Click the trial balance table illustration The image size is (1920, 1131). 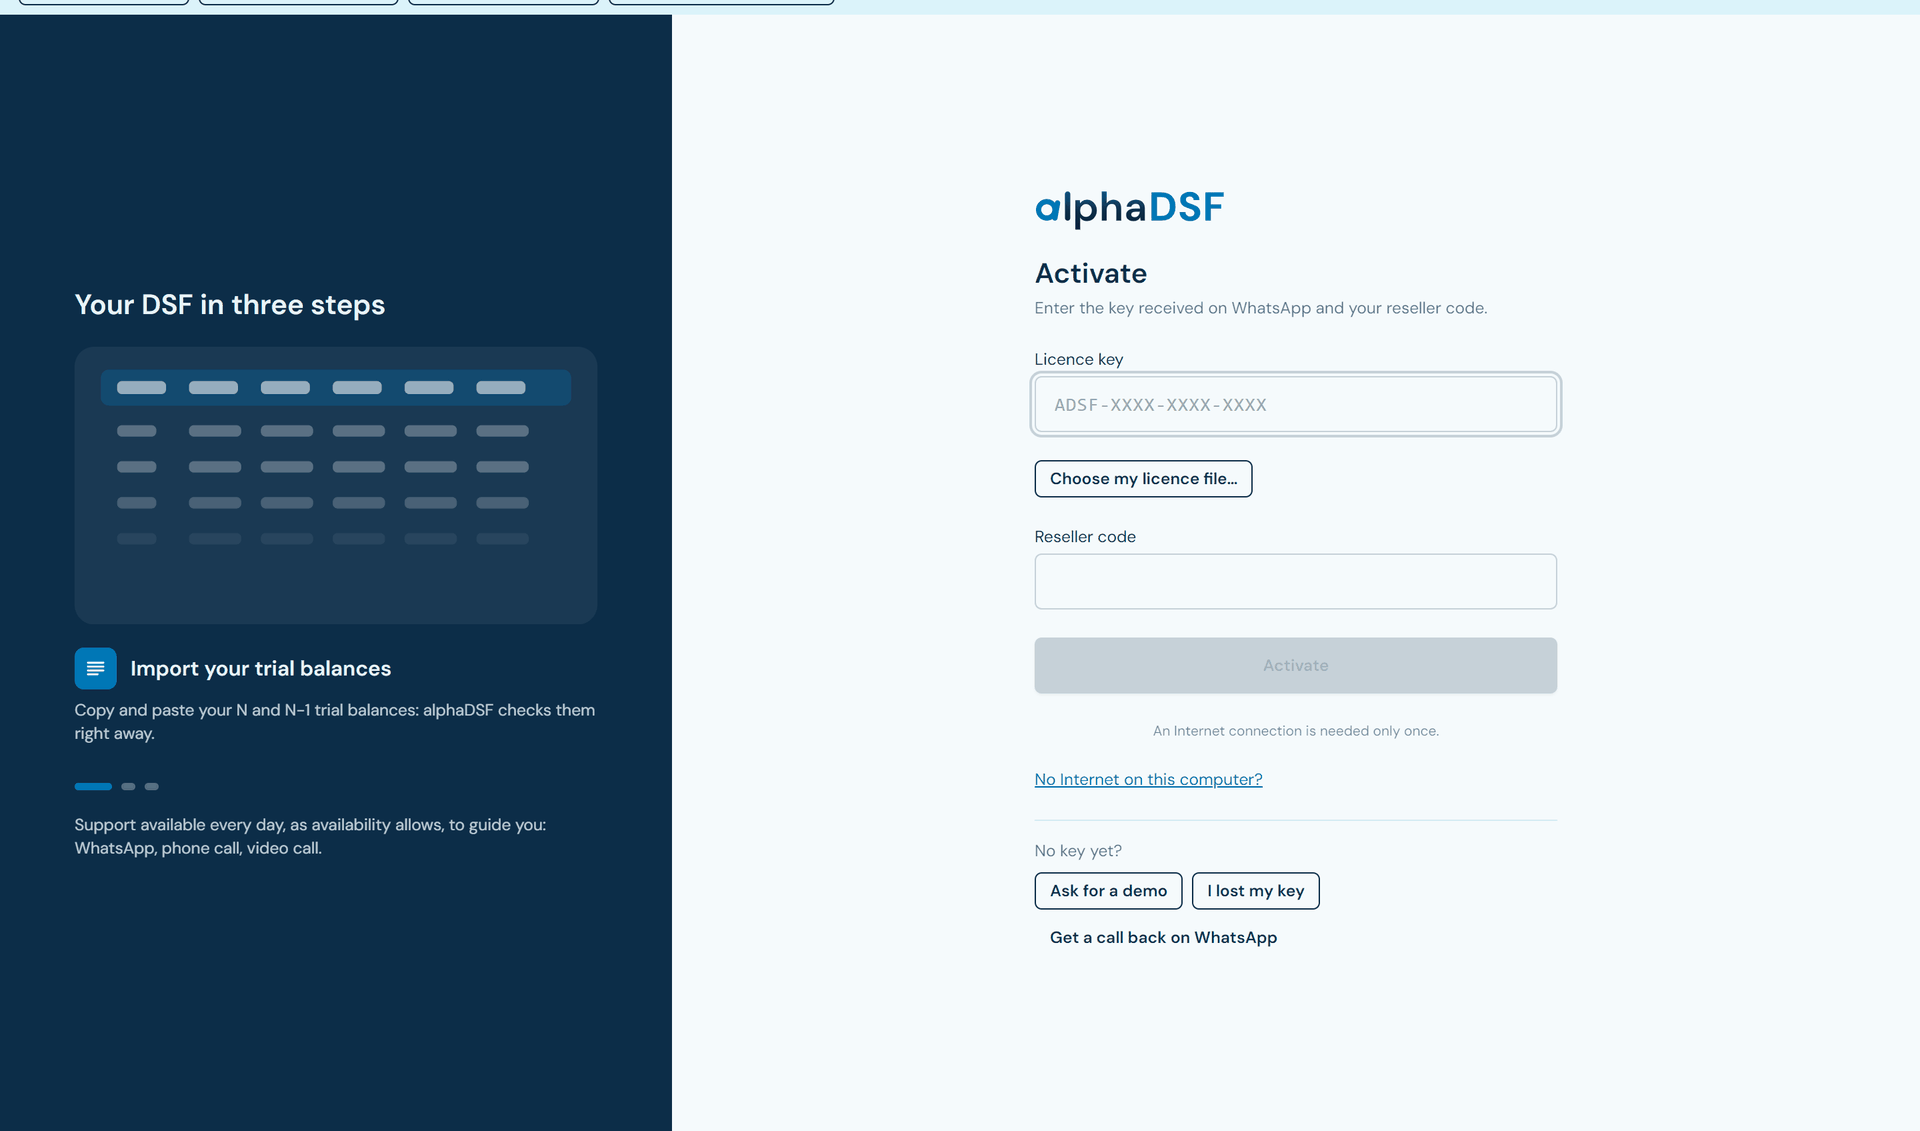(x=336, y=485)
